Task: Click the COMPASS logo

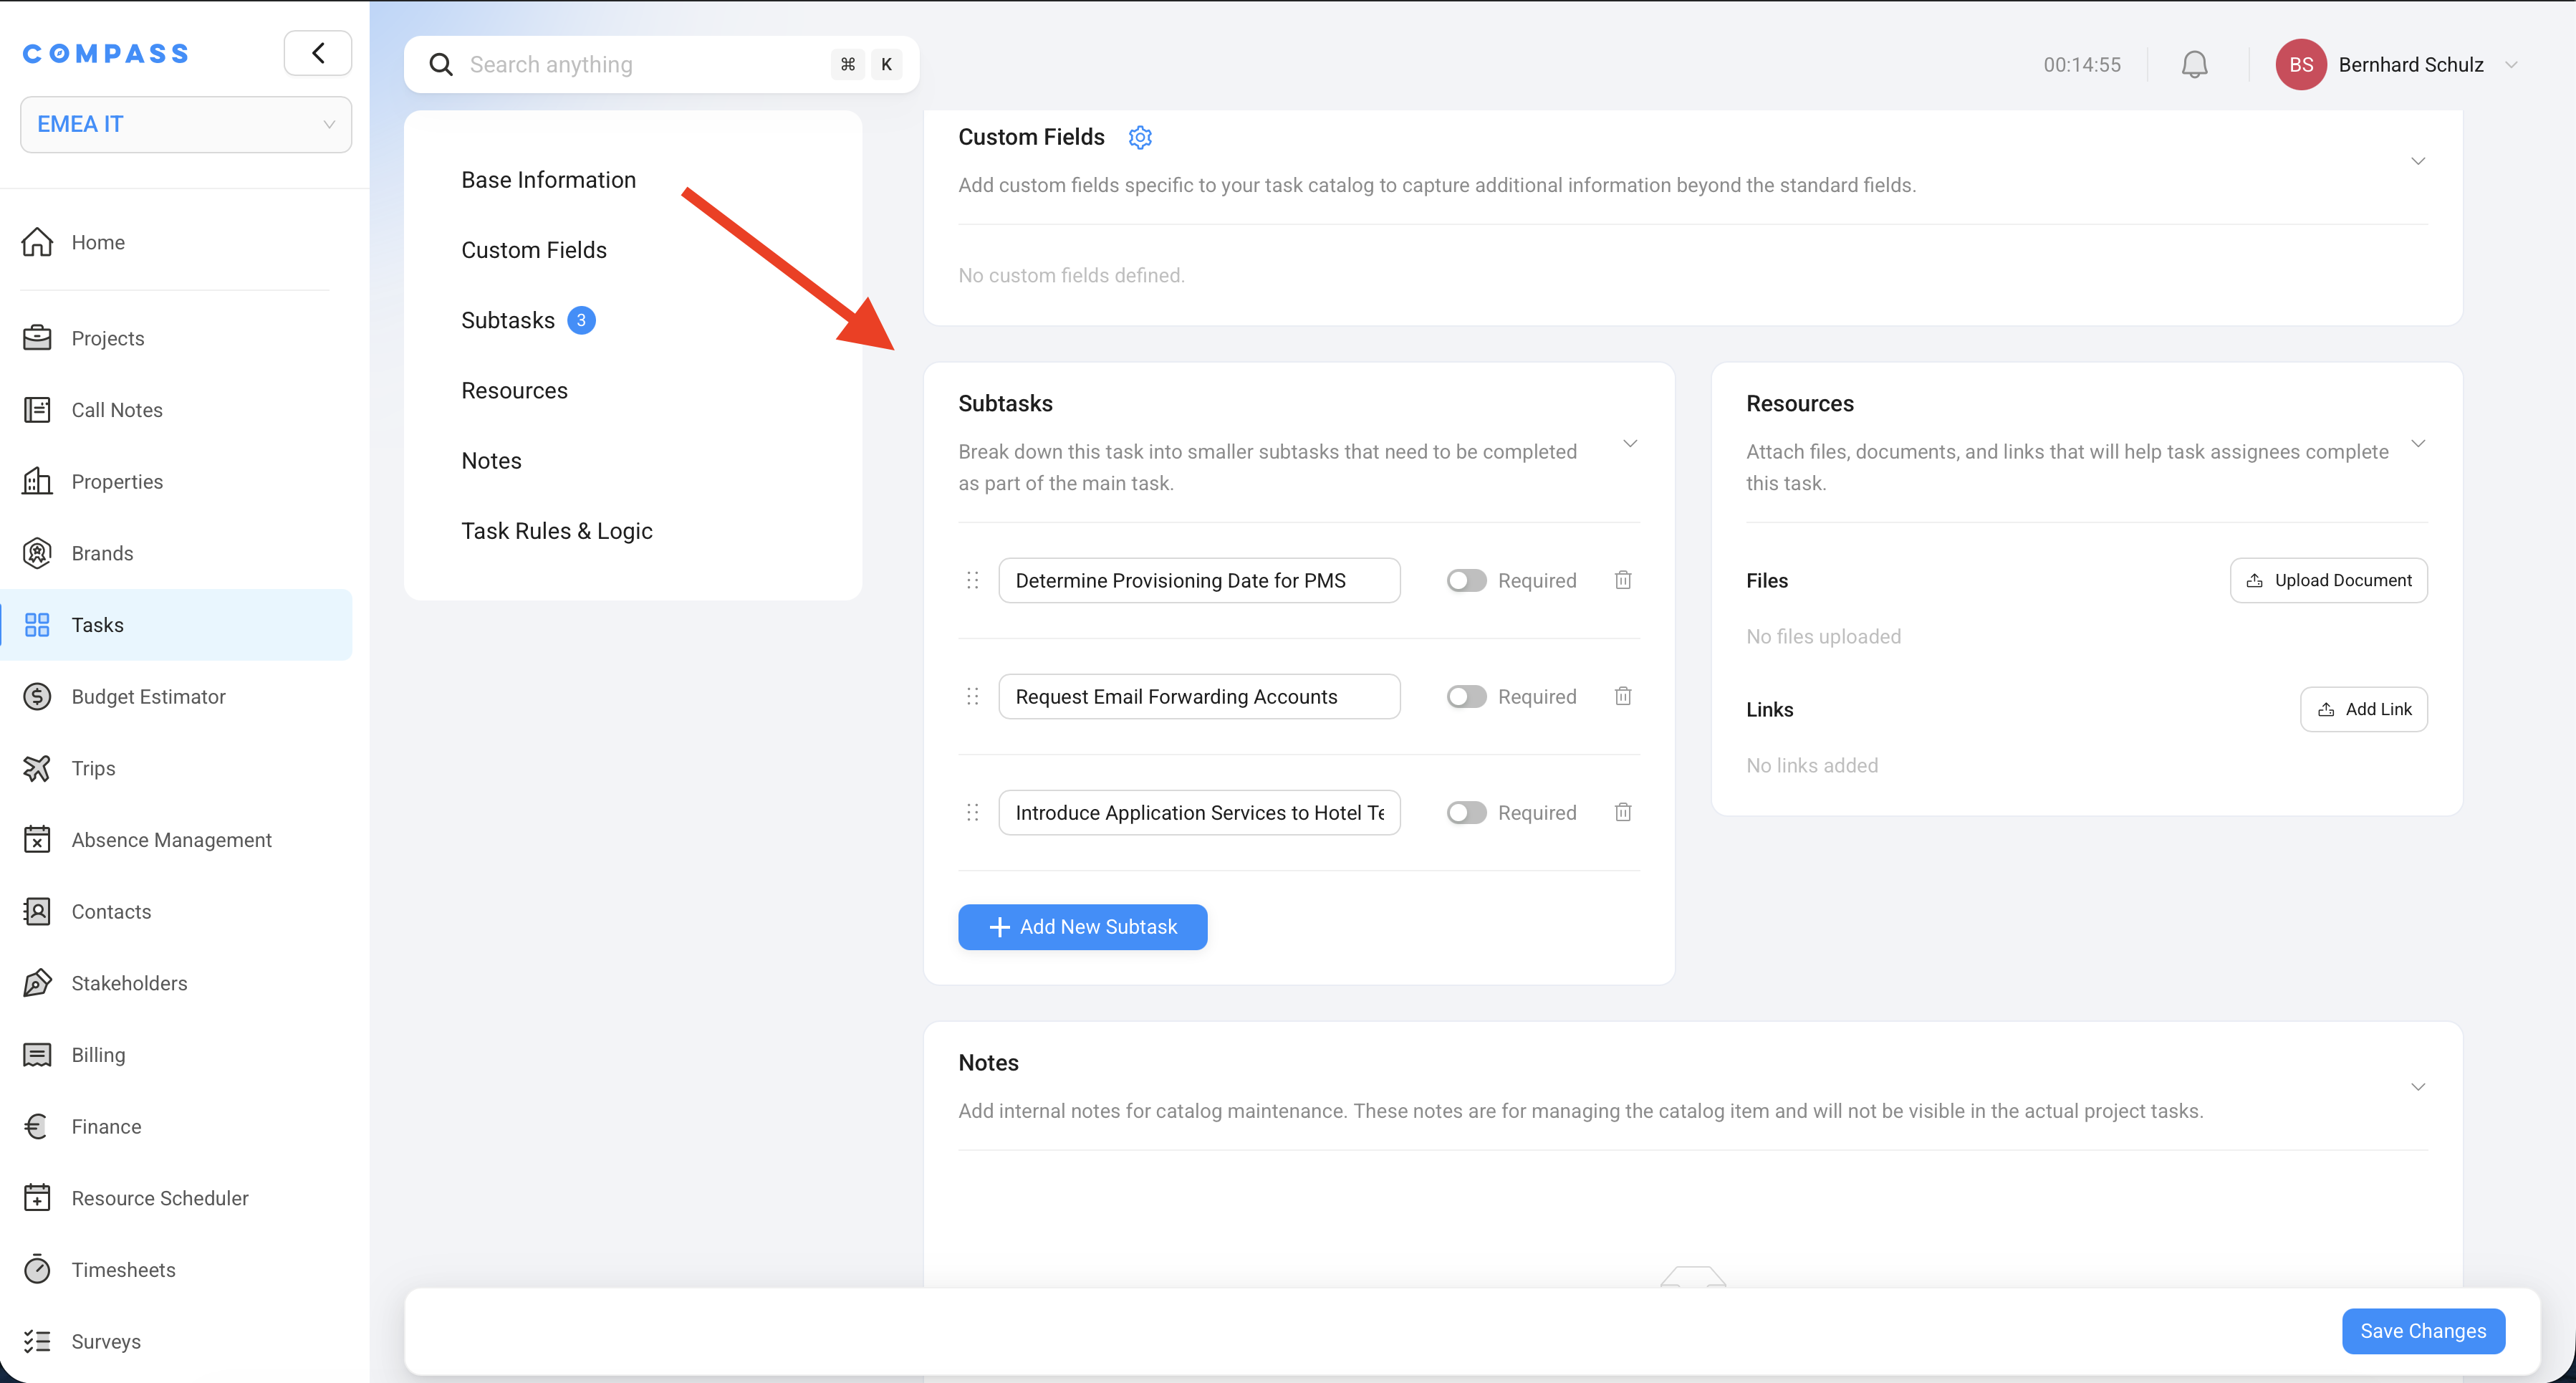Action: (x=106, y=53)
